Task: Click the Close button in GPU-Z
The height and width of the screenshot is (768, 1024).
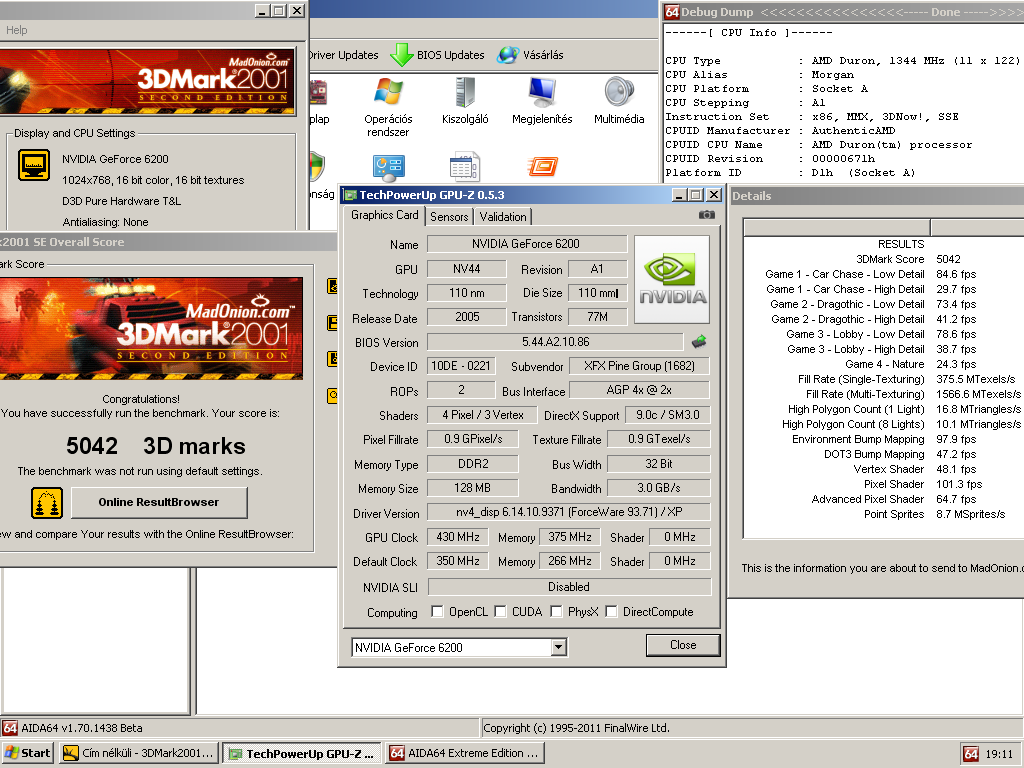Action: coord(683,645)
